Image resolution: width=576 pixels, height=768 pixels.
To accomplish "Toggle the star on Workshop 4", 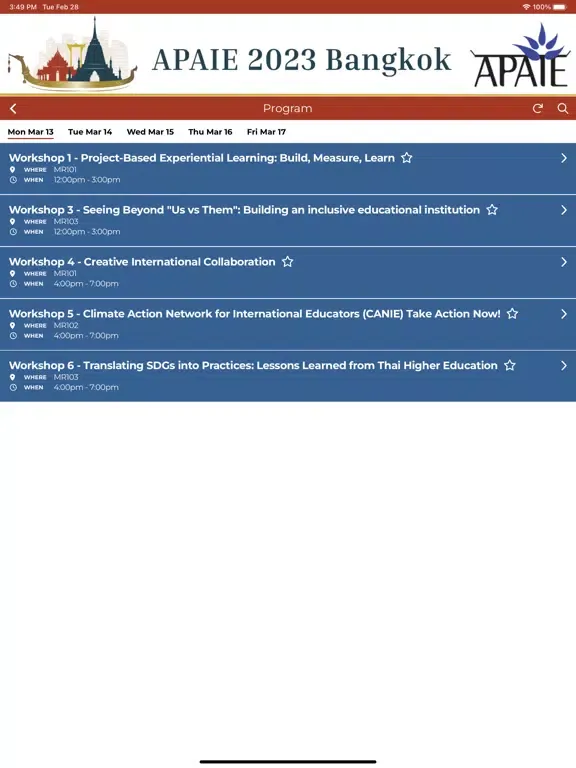I will tap(288, 262).
